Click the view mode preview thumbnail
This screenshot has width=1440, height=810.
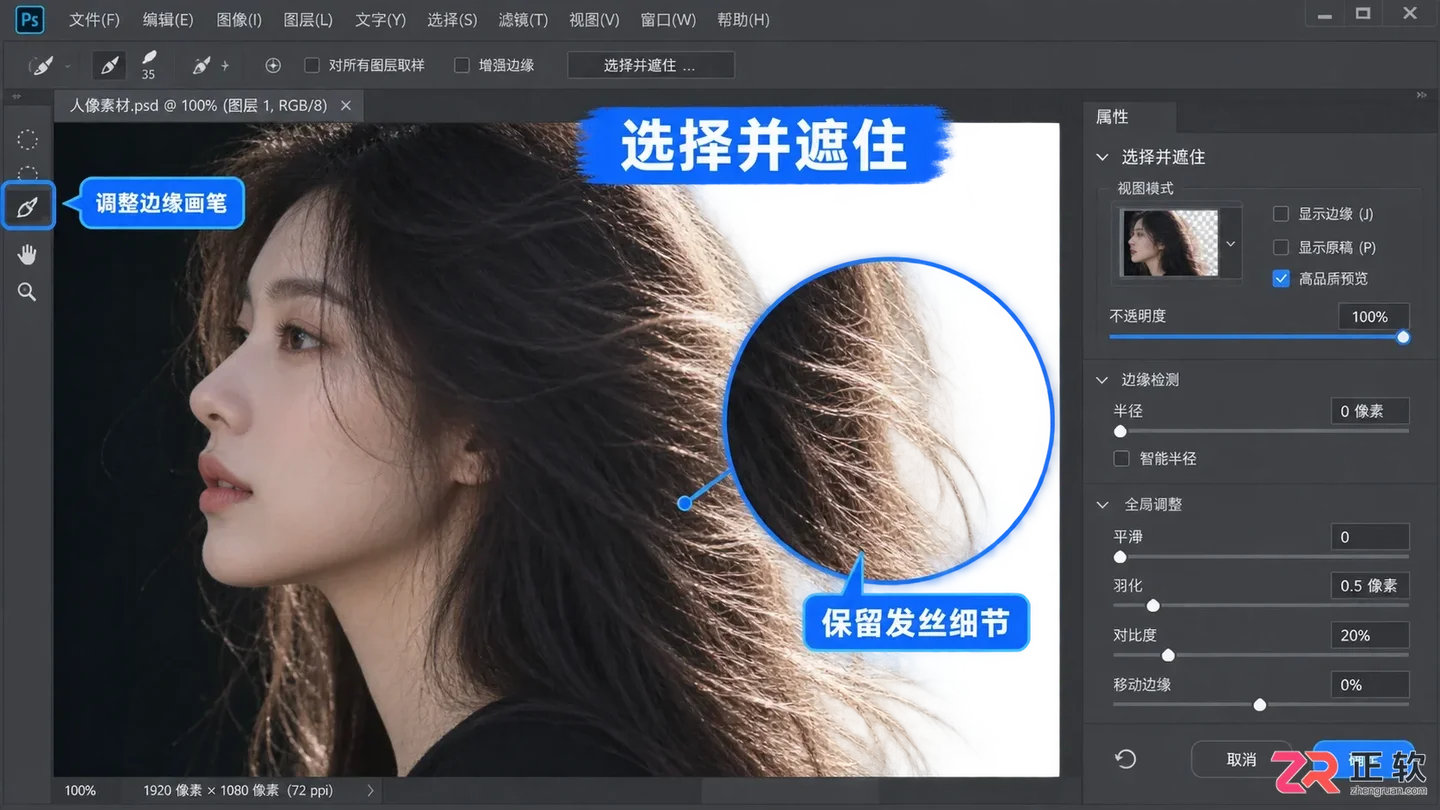[1170, 243]
